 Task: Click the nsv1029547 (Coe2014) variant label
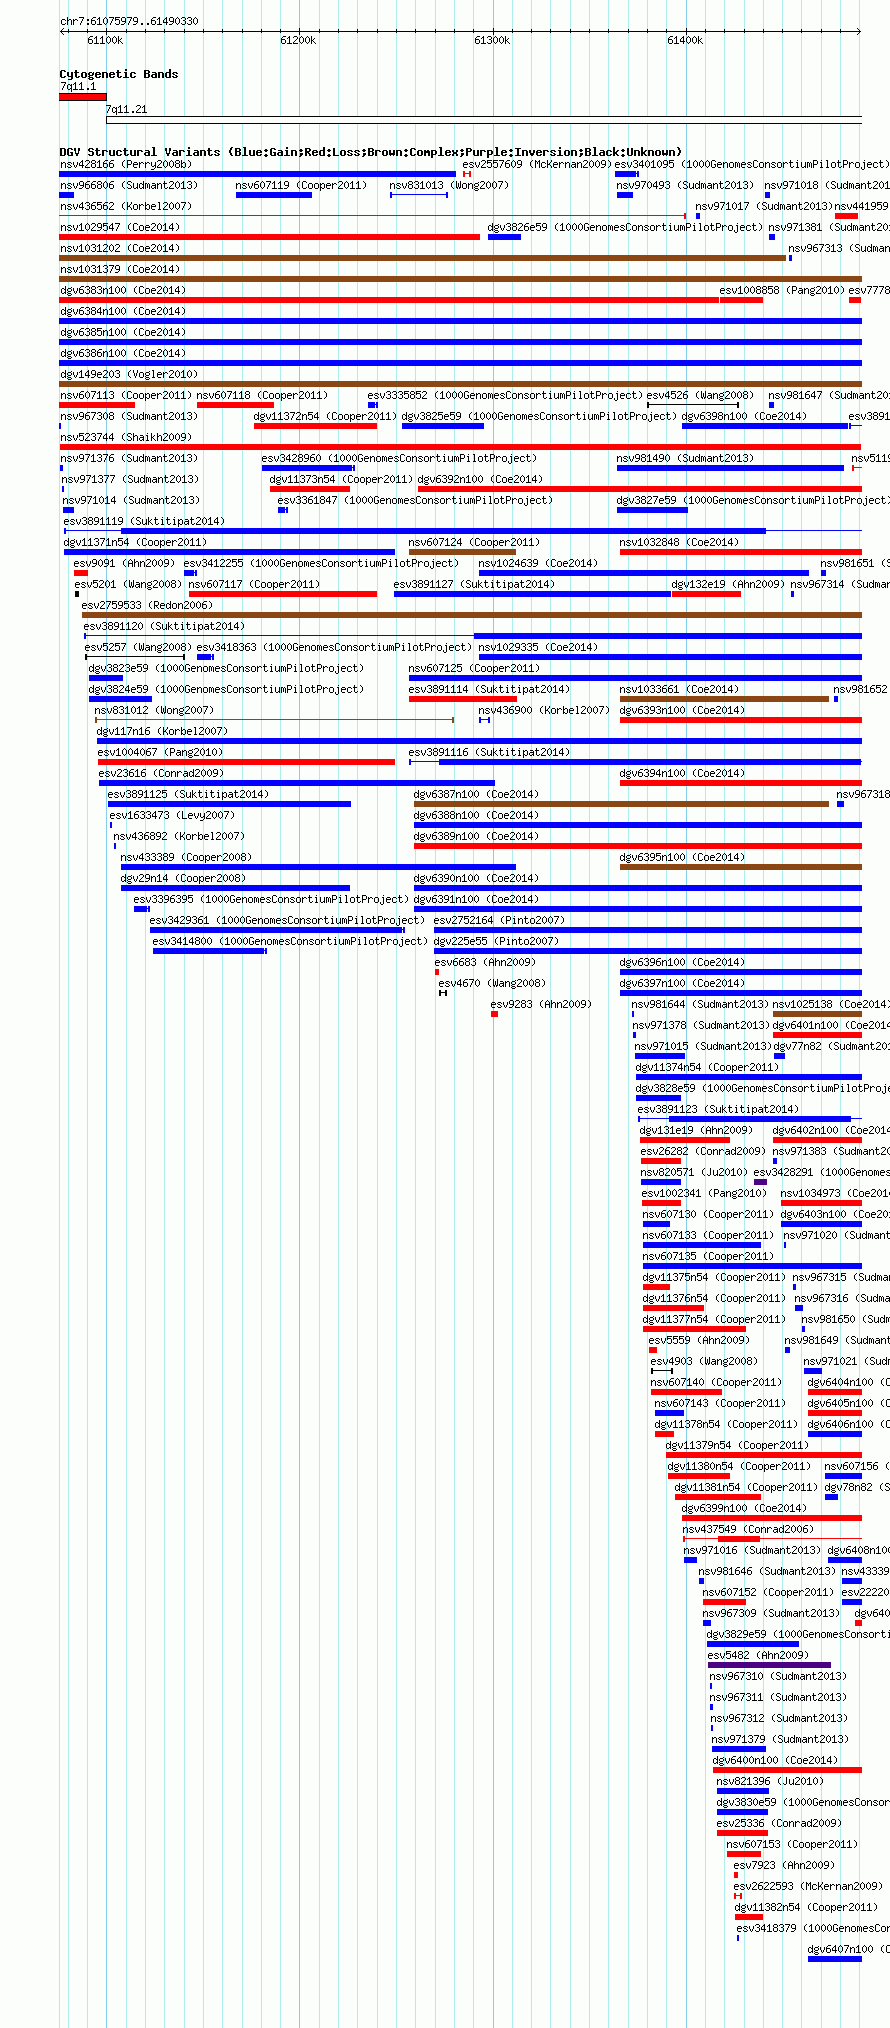120,227
